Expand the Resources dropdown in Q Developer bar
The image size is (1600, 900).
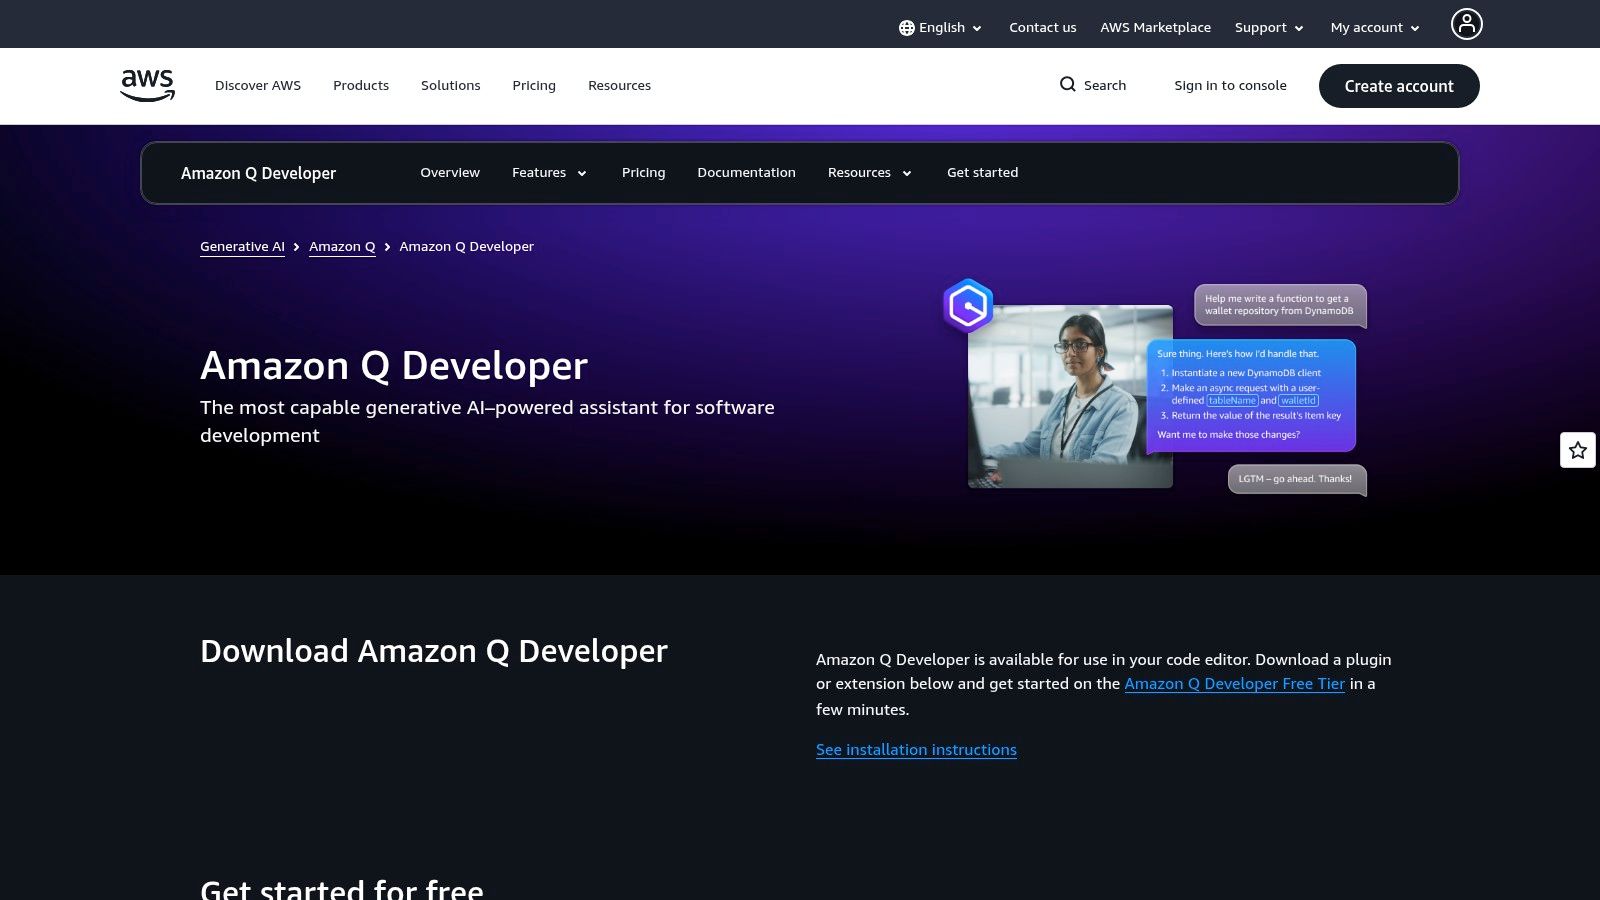869,173
